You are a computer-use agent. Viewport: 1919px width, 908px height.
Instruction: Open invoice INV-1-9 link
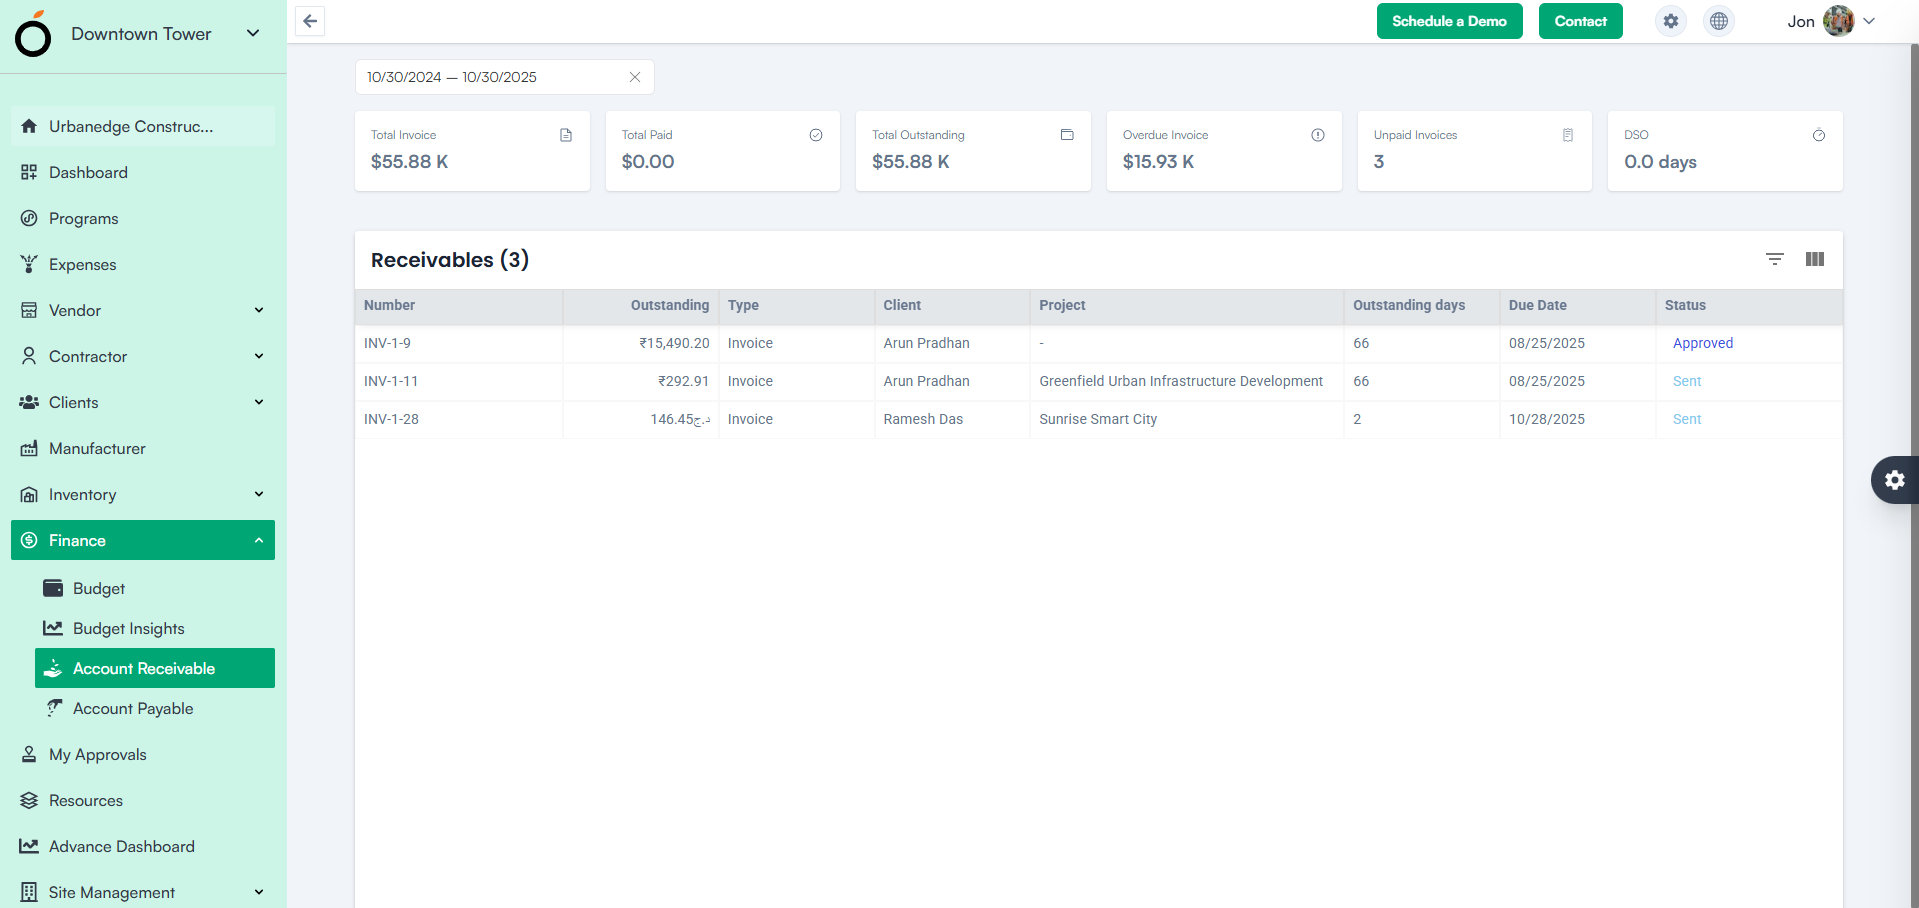point(388,343)
